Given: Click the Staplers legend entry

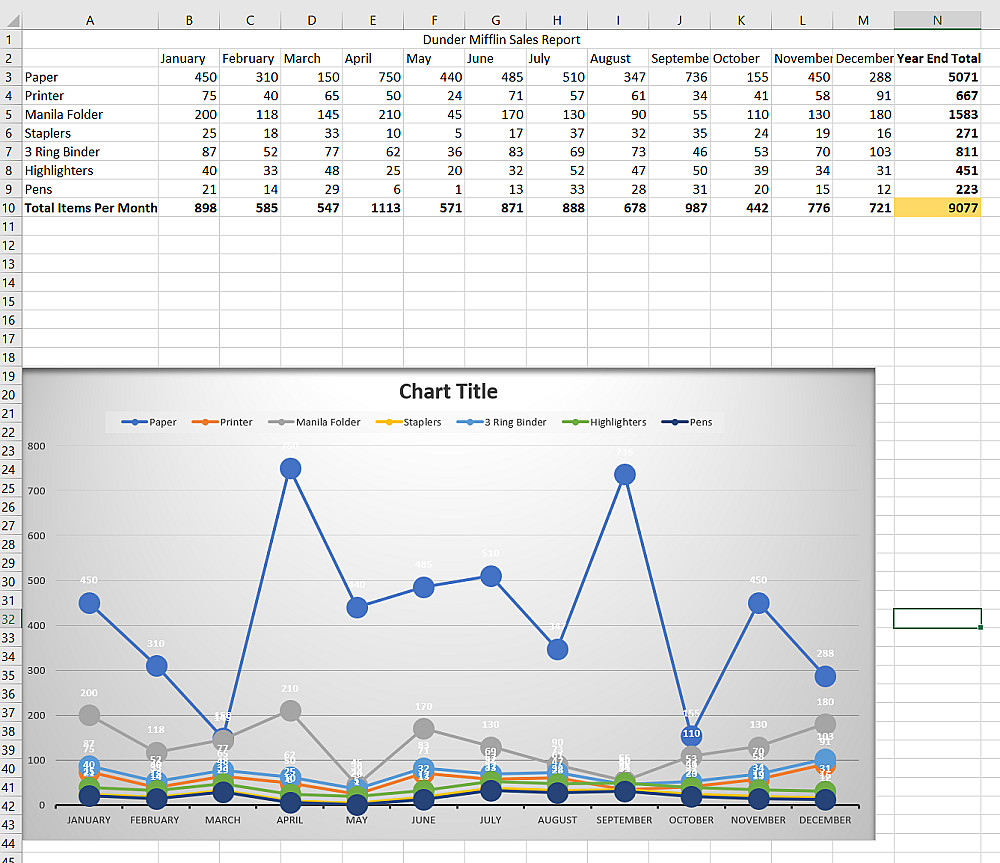Looking at the screenshot, I should 409,422.
